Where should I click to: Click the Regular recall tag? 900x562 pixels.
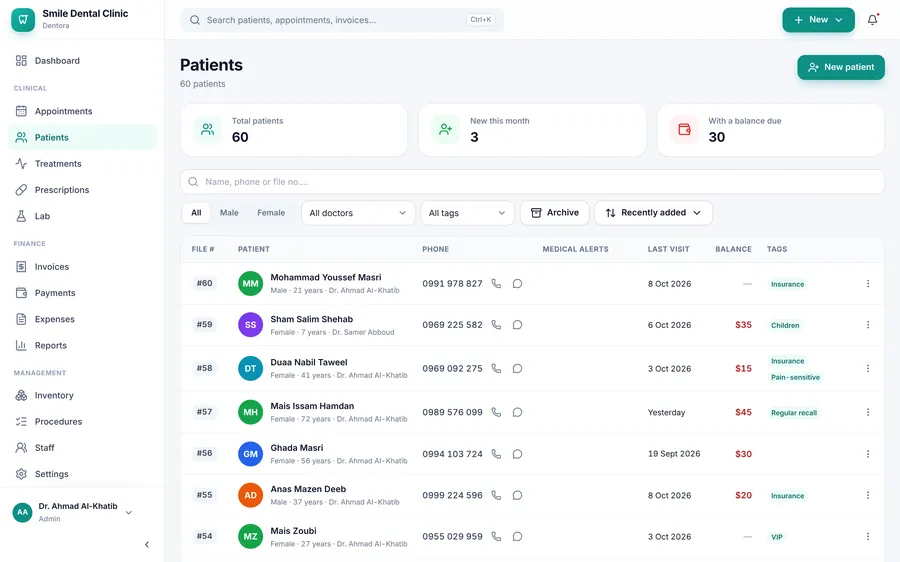click(x=794, y=413)
